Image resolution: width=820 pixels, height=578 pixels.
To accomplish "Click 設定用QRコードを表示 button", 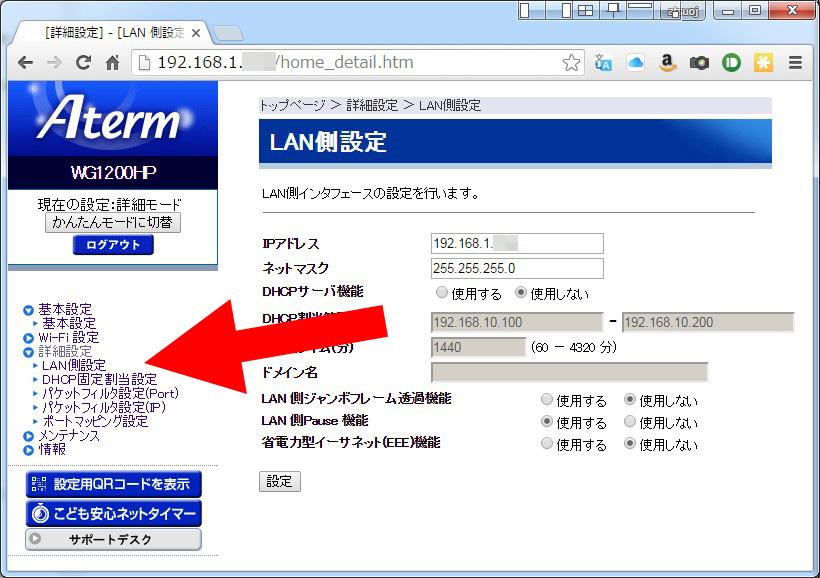I will (x=113, y=484).
